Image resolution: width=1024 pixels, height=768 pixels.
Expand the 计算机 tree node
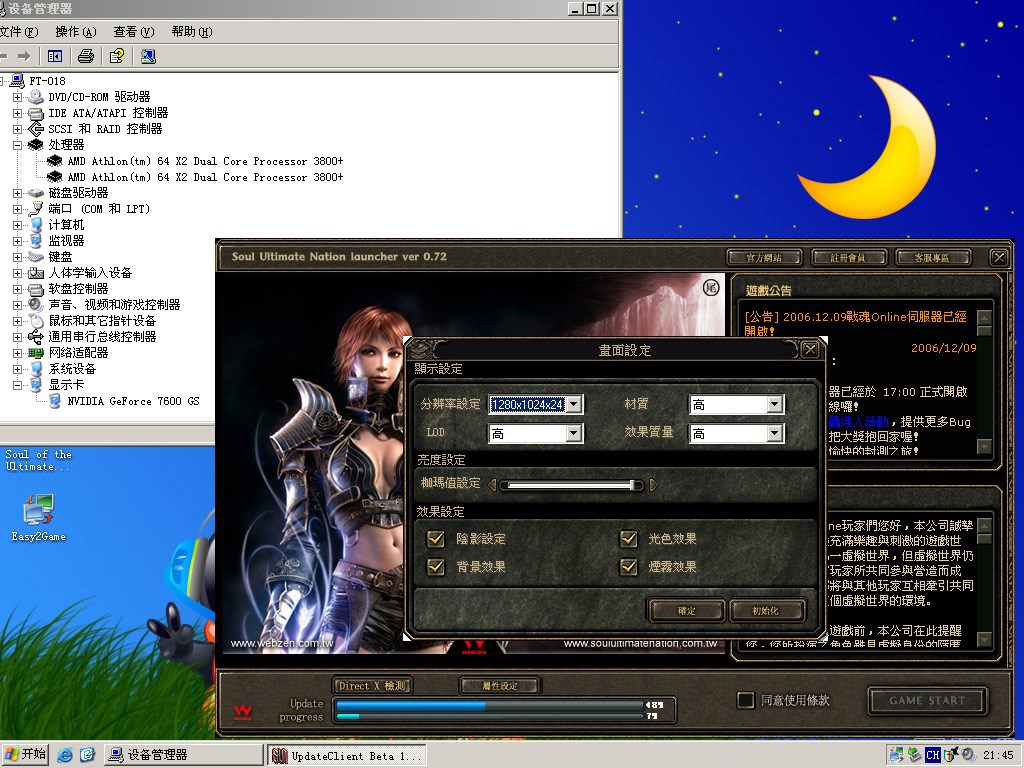click(x=18, y=225)
